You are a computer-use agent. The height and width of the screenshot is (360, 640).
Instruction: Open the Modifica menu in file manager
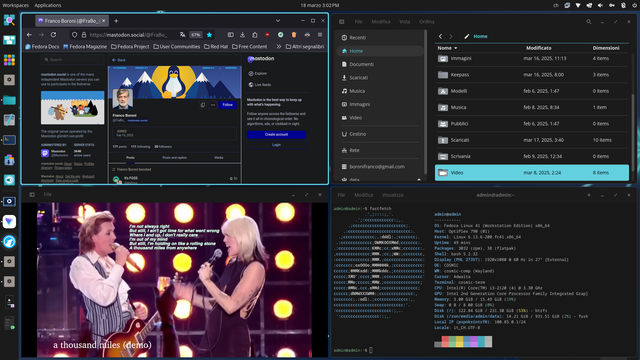click(x=381, y=22)
